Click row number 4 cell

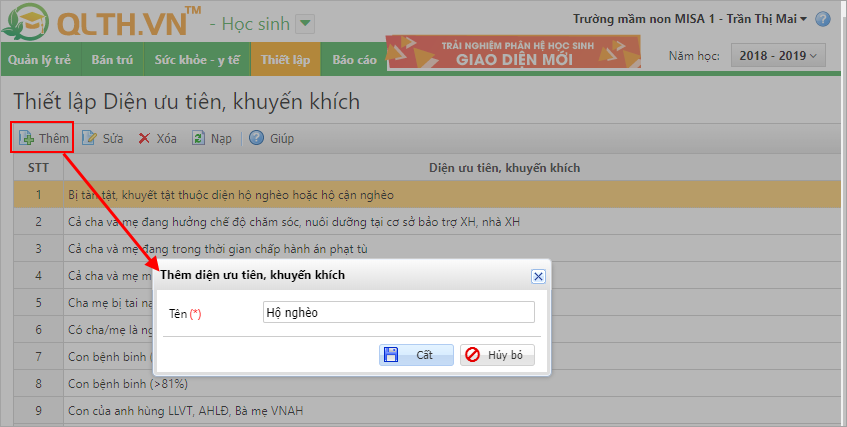coord(38,276)
